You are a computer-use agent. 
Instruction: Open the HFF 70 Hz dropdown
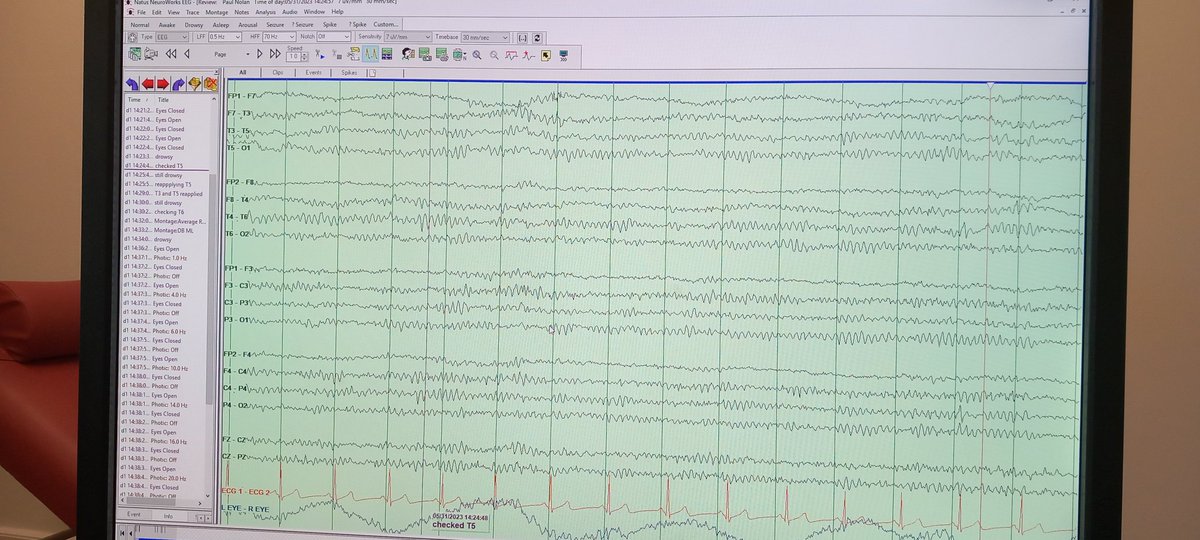278,36
